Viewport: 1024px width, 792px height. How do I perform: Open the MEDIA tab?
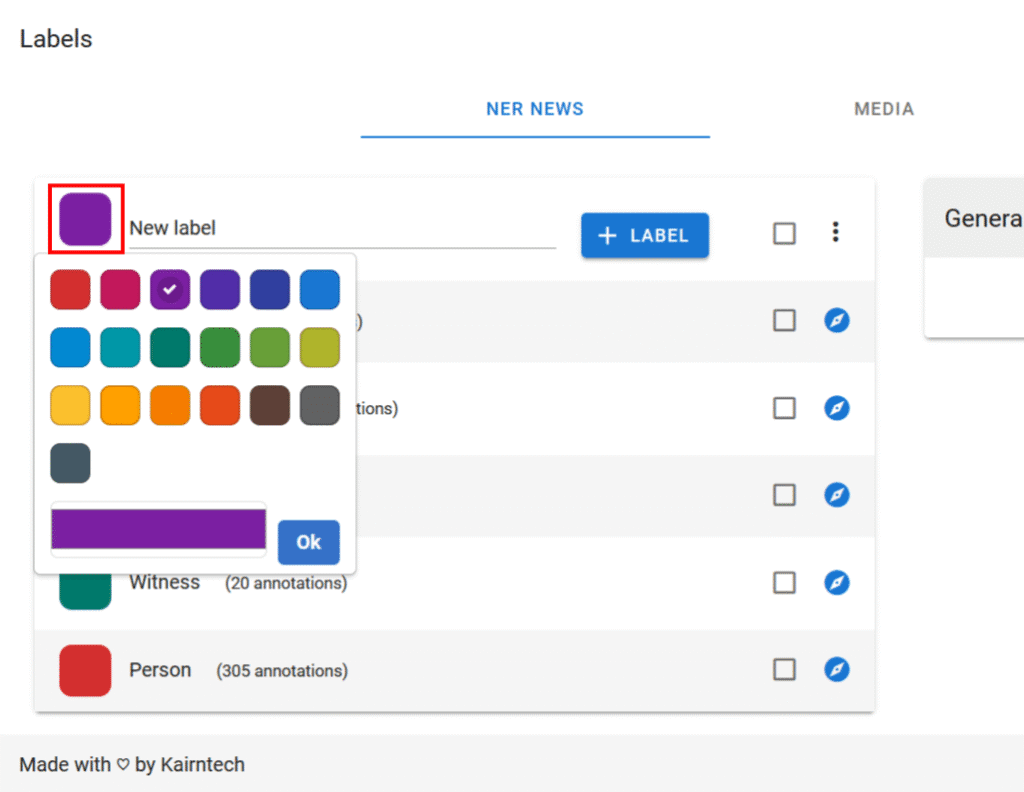[x=884, y=109]
